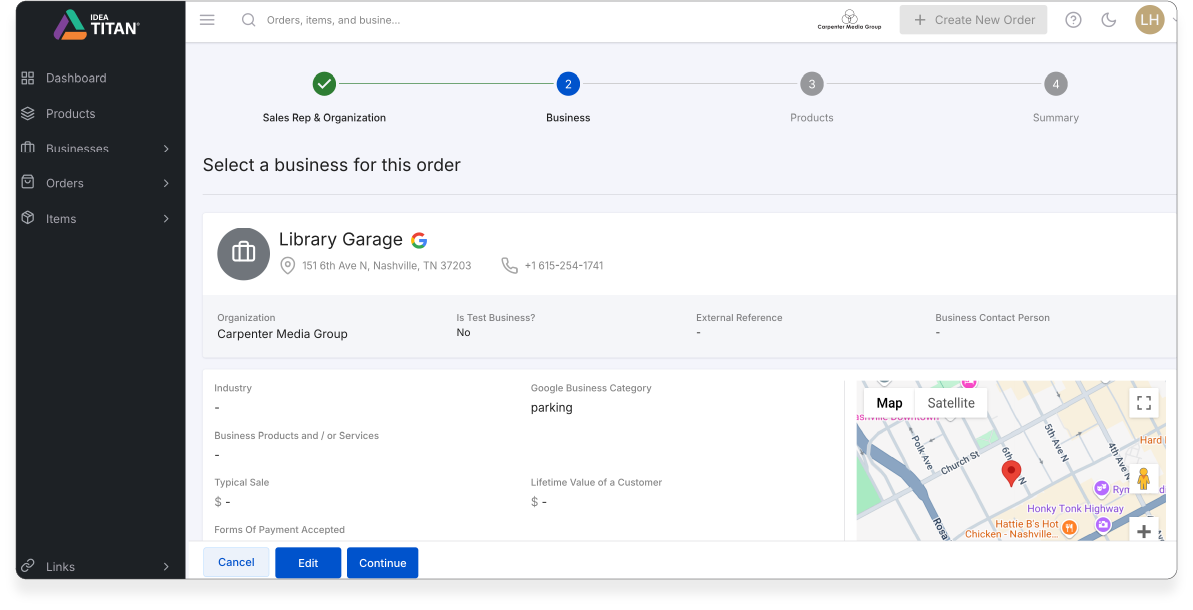Click the Items cube icon

click(x=28, y=218)
